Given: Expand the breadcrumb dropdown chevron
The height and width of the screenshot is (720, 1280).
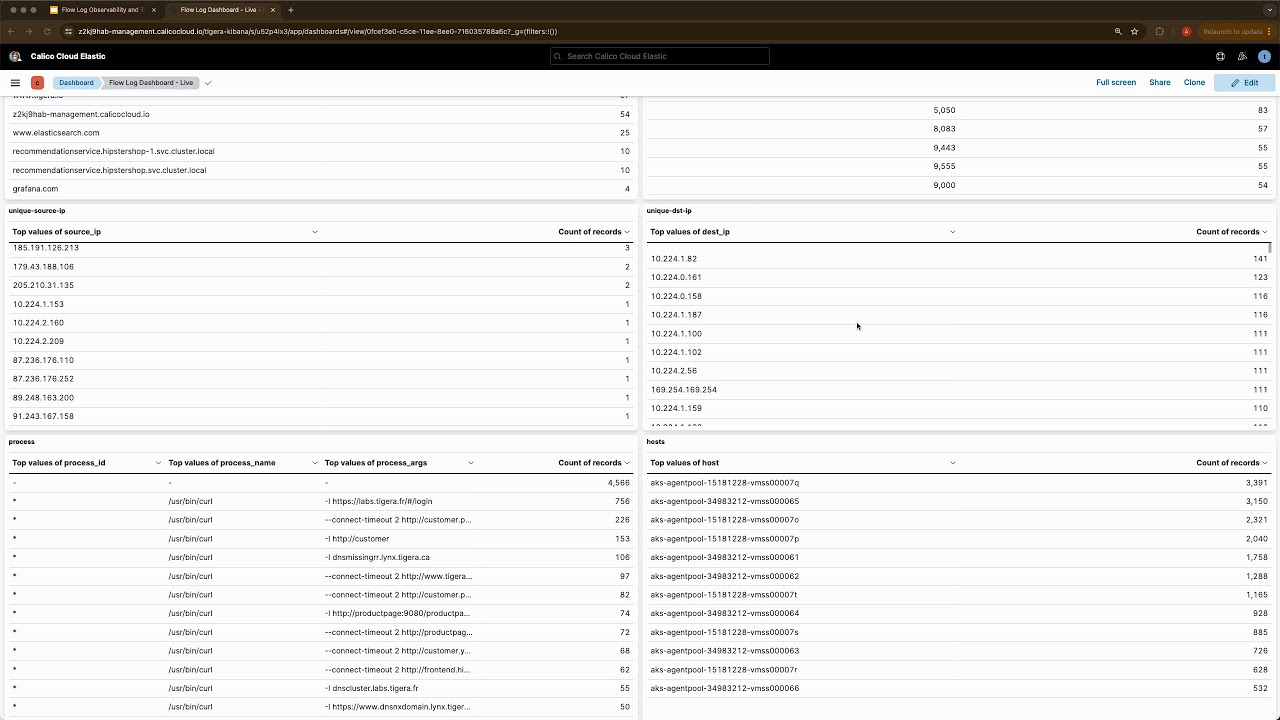Looking at the screenshot, I should [208, 83].
